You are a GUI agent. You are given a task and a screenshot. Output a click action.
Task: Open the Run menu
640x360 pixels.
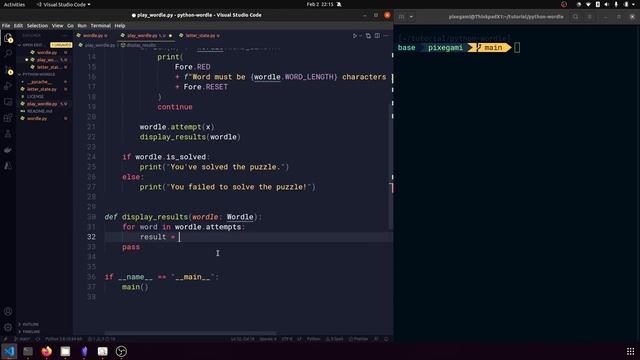[82, 25]
